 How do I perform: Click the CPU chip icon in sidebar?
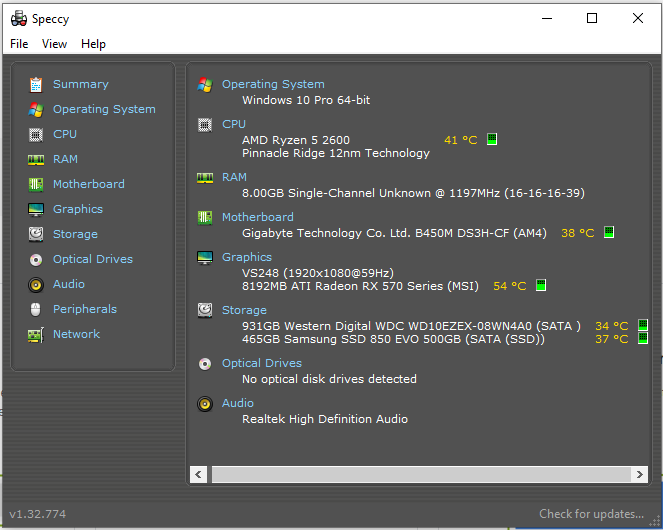coord(36,135)
